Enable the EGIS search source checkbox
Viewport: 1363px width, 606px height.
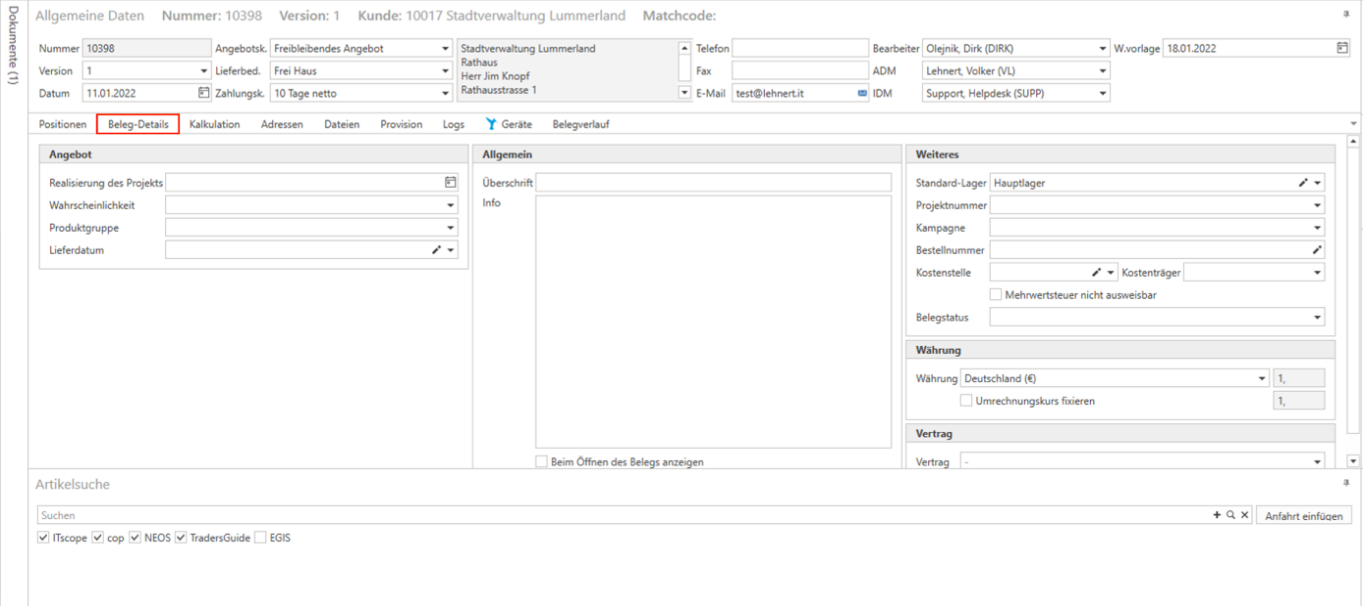tap(261, 538)
